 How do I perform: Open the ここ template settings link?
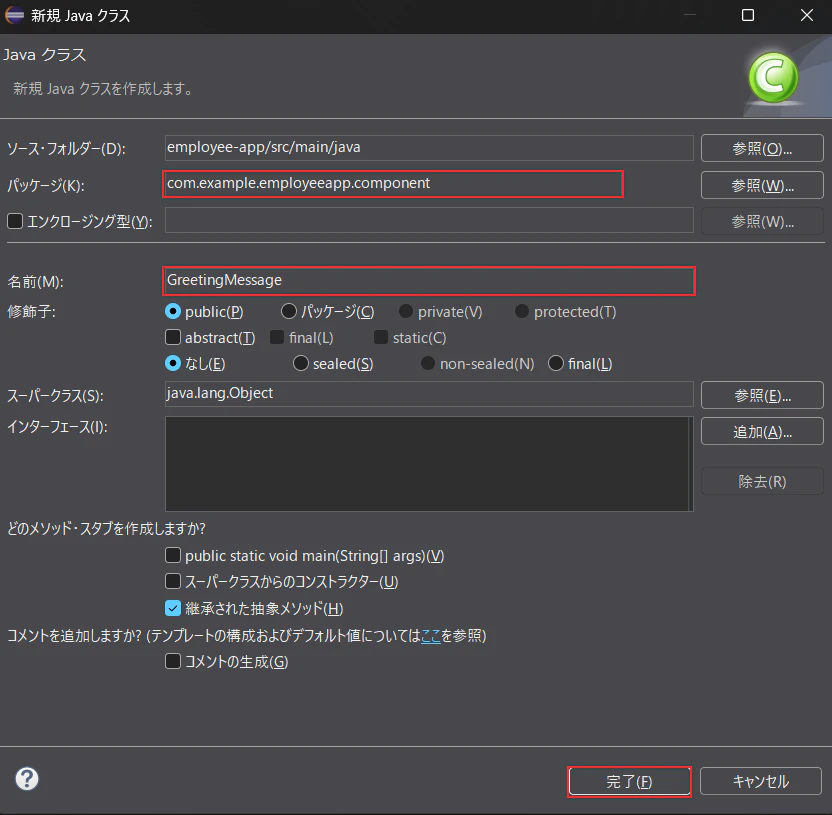pos(431,636)
